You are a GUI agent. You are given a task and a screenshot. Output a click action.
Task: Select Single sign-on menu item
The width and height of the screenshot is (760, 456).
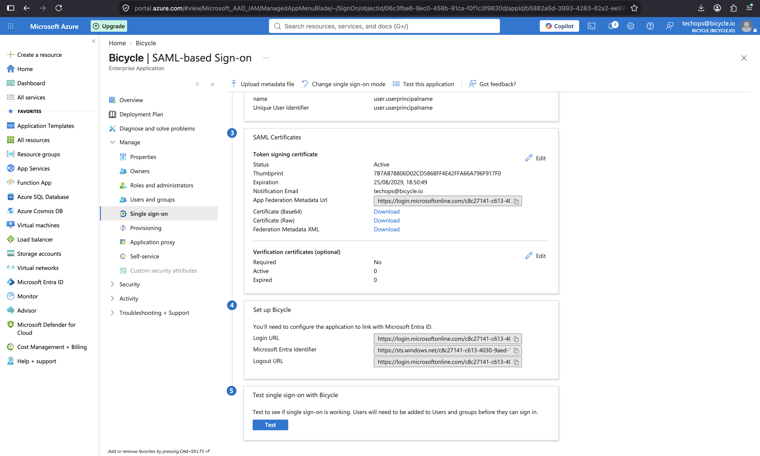tap(159, 214)
